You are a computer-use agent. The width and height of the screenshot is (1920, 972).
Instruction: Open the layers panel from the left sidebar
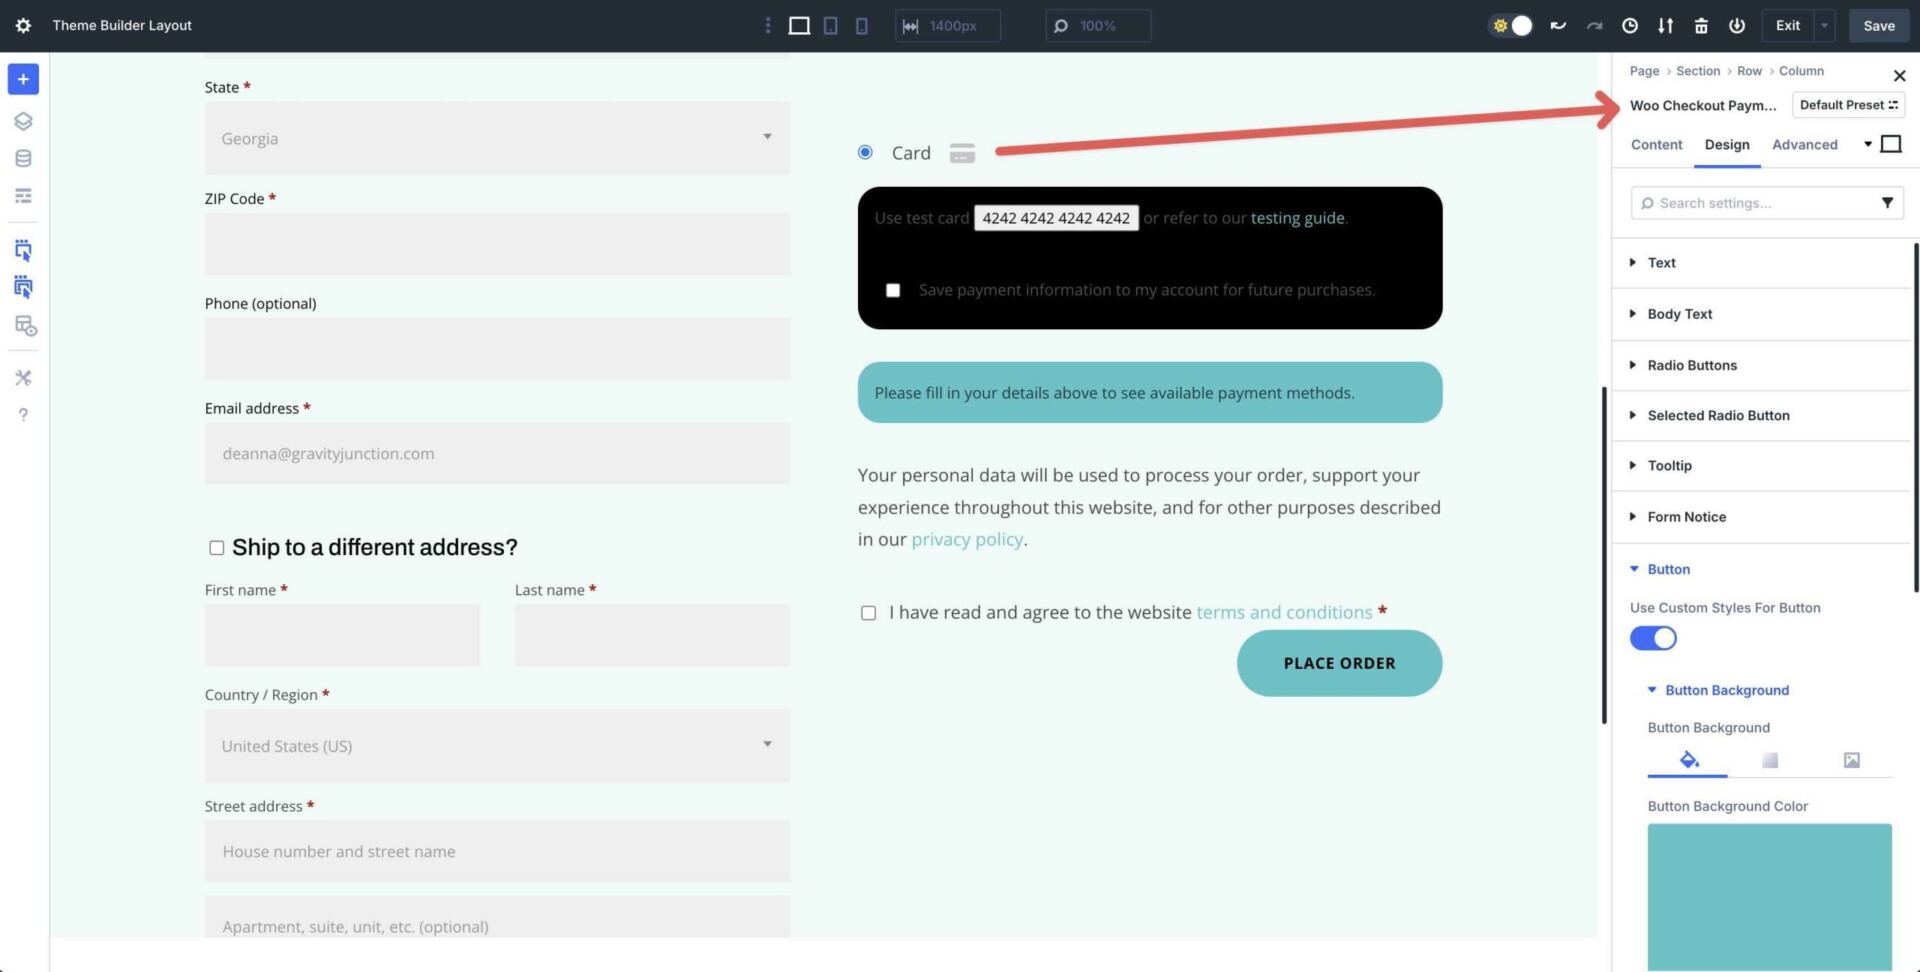23,120
